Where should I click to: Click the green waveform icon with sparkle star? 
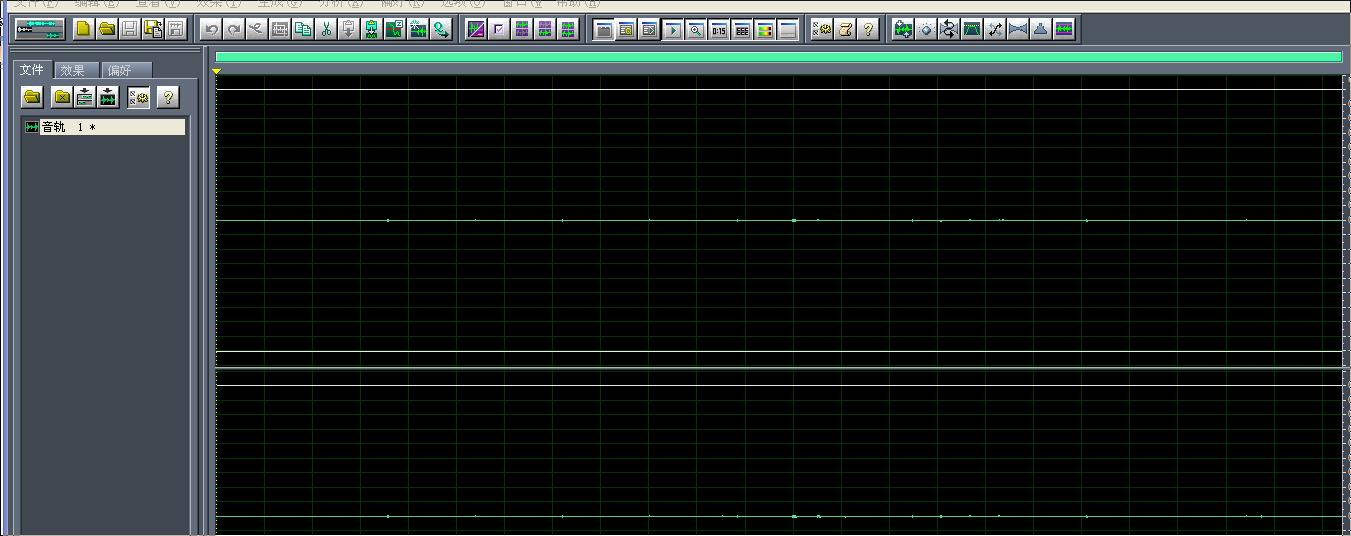pos(418,29)
